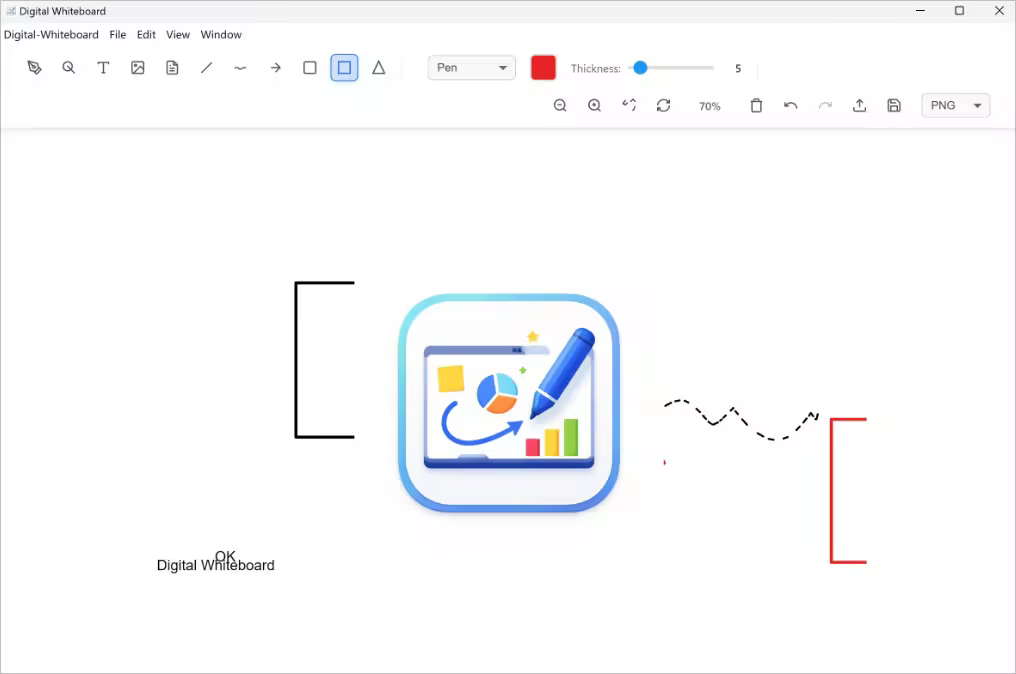The width and height of the screenshot is (1016, 674).
Task: Click the Clear canvas trash icon
Action: 756,105
